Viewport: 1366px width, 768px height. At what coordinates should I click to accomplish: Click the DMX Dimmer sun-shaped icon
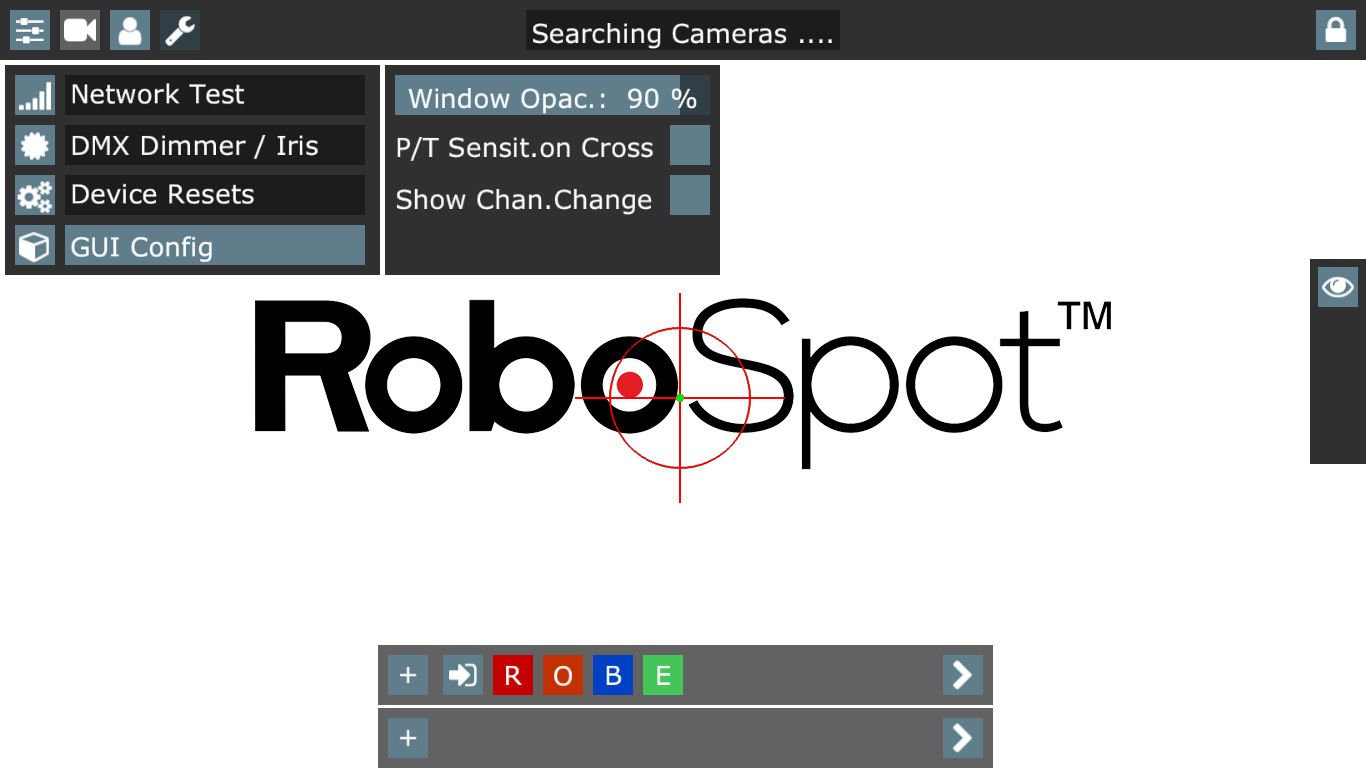pyautogui.click(x=35, y=145)
